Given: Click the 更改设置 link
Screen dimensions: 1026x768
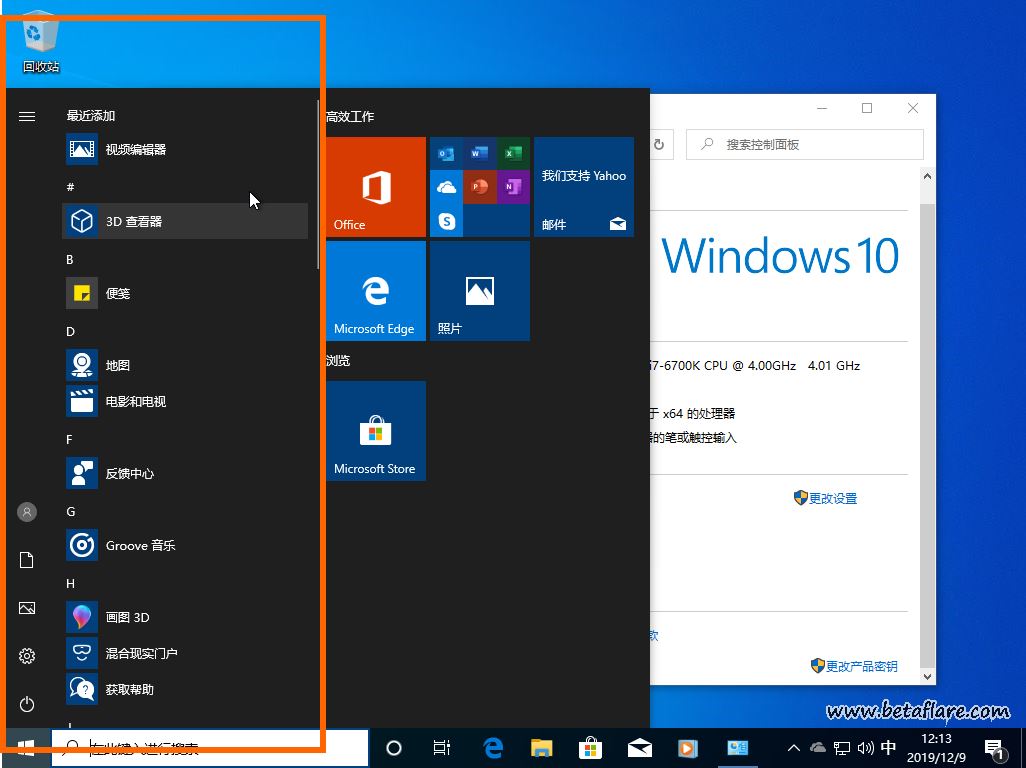Looking at the screenshot, I should coord(832,498).
